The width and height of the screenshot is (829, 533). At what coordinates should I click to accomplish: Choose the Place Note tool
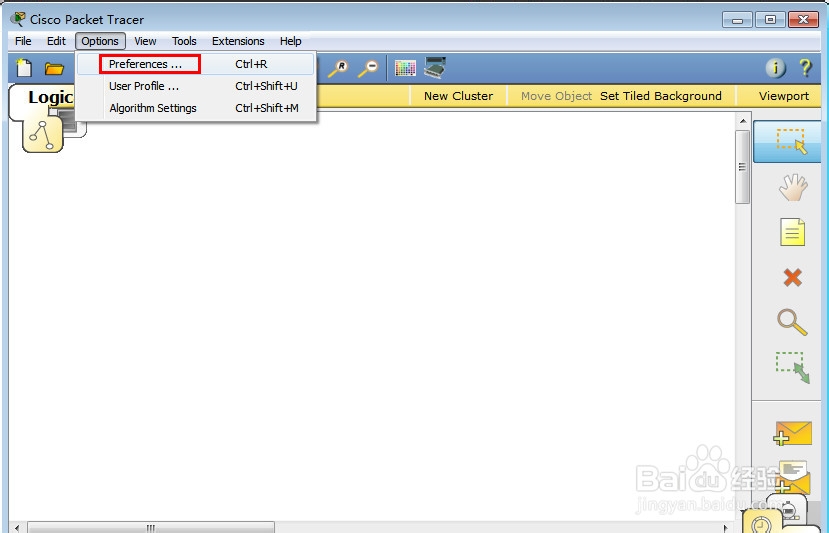pyautogui.click(x=792, y=232)
